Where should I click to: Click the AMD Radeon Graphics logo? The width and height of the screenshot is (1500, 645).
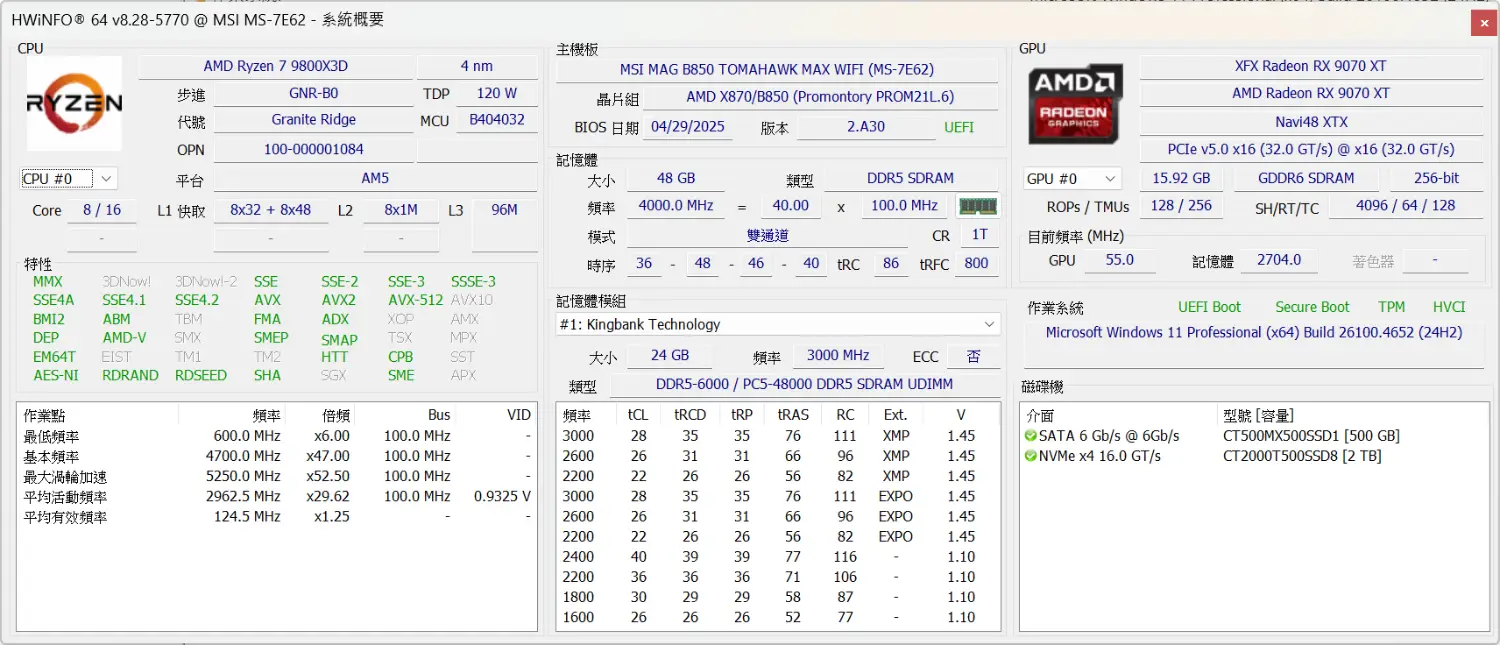[x=1076, y=103]
